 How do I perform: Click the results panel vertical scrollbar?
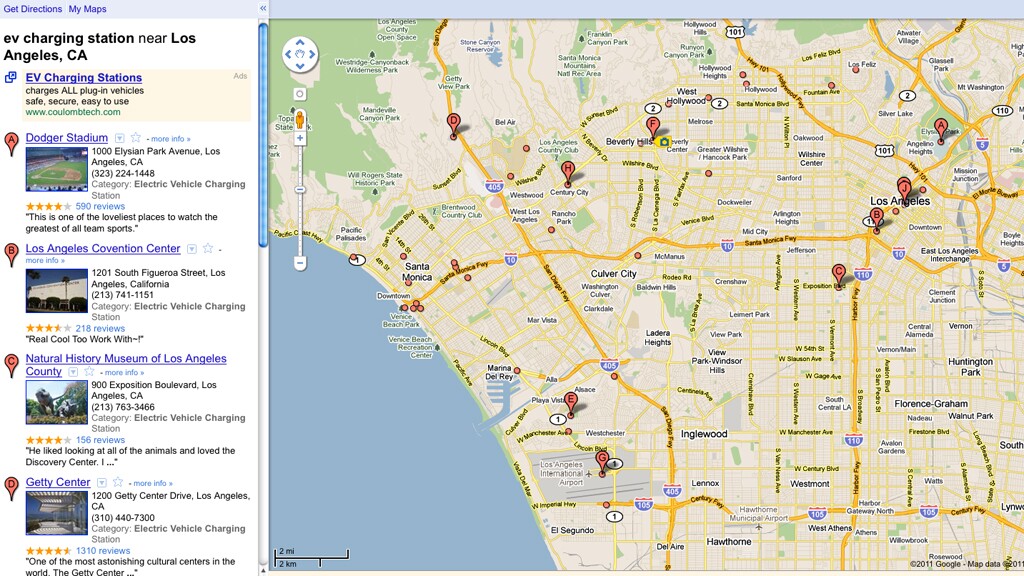[263, 135]
